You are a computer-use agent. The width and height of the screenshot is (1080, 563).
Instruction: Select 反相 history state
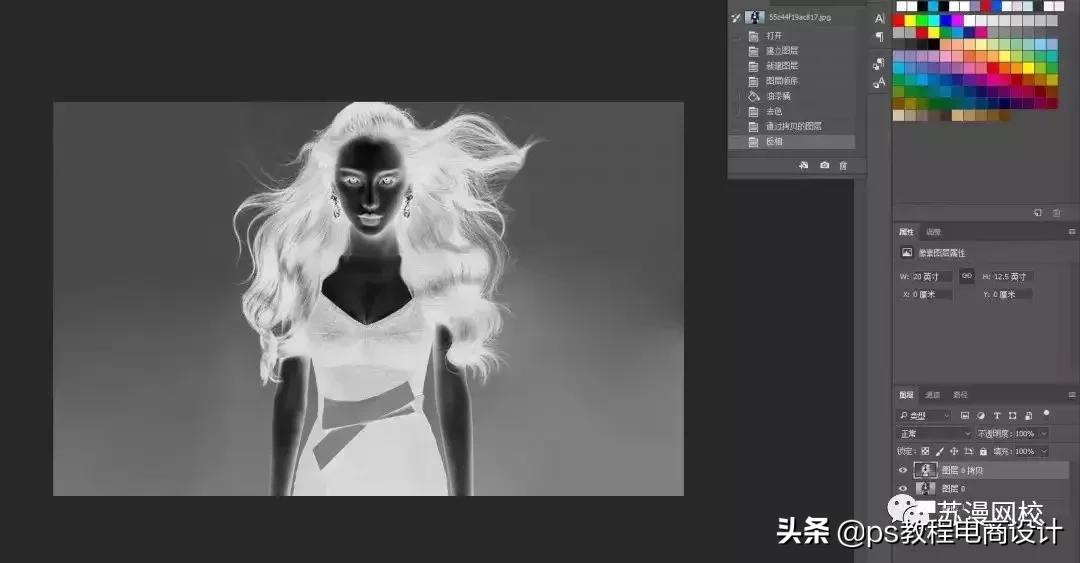tap(792, 141)
